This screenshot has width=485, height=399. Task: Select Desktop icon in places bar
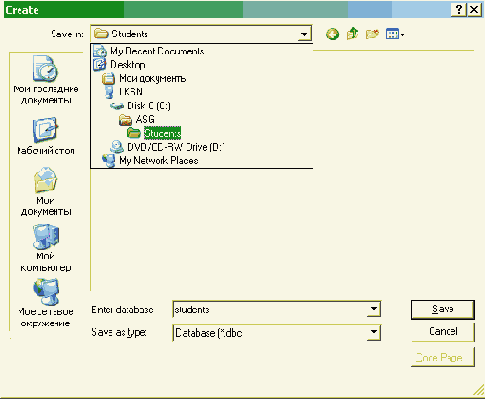click(46, 136)
